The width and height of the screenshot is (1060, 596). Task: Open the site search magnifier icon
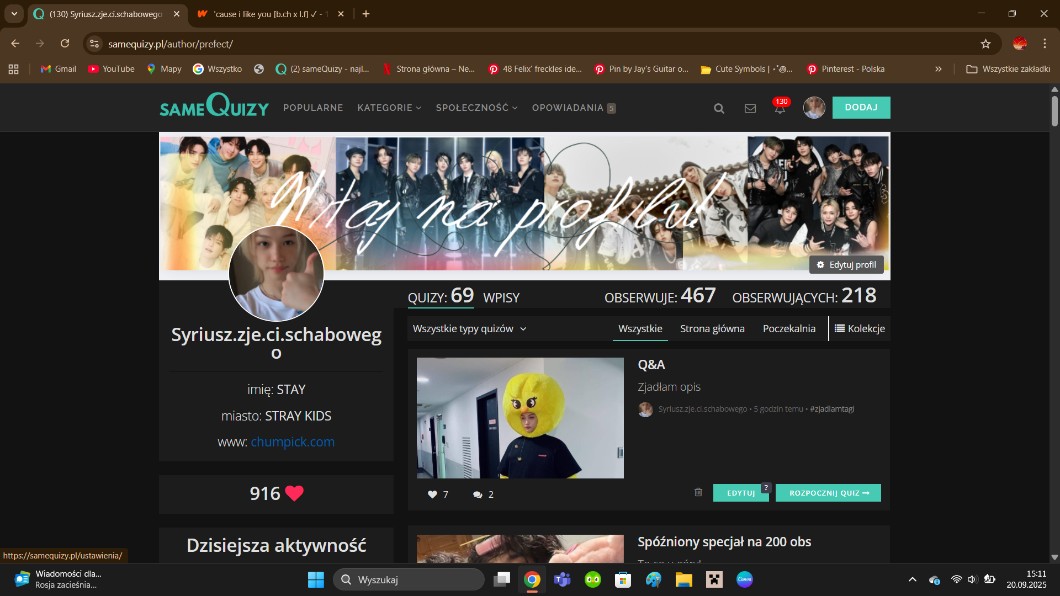coord(719,108)
